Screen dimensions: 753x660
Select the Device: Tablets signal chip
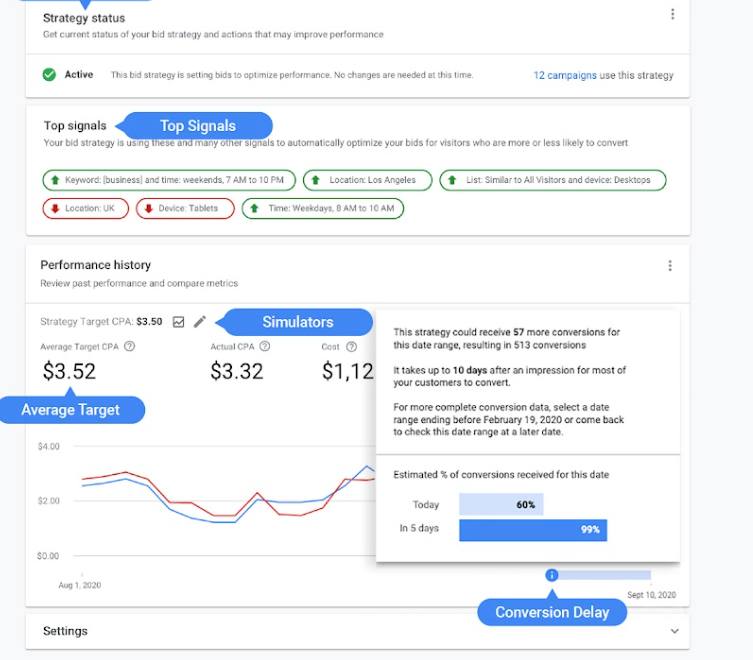(185, 208)
